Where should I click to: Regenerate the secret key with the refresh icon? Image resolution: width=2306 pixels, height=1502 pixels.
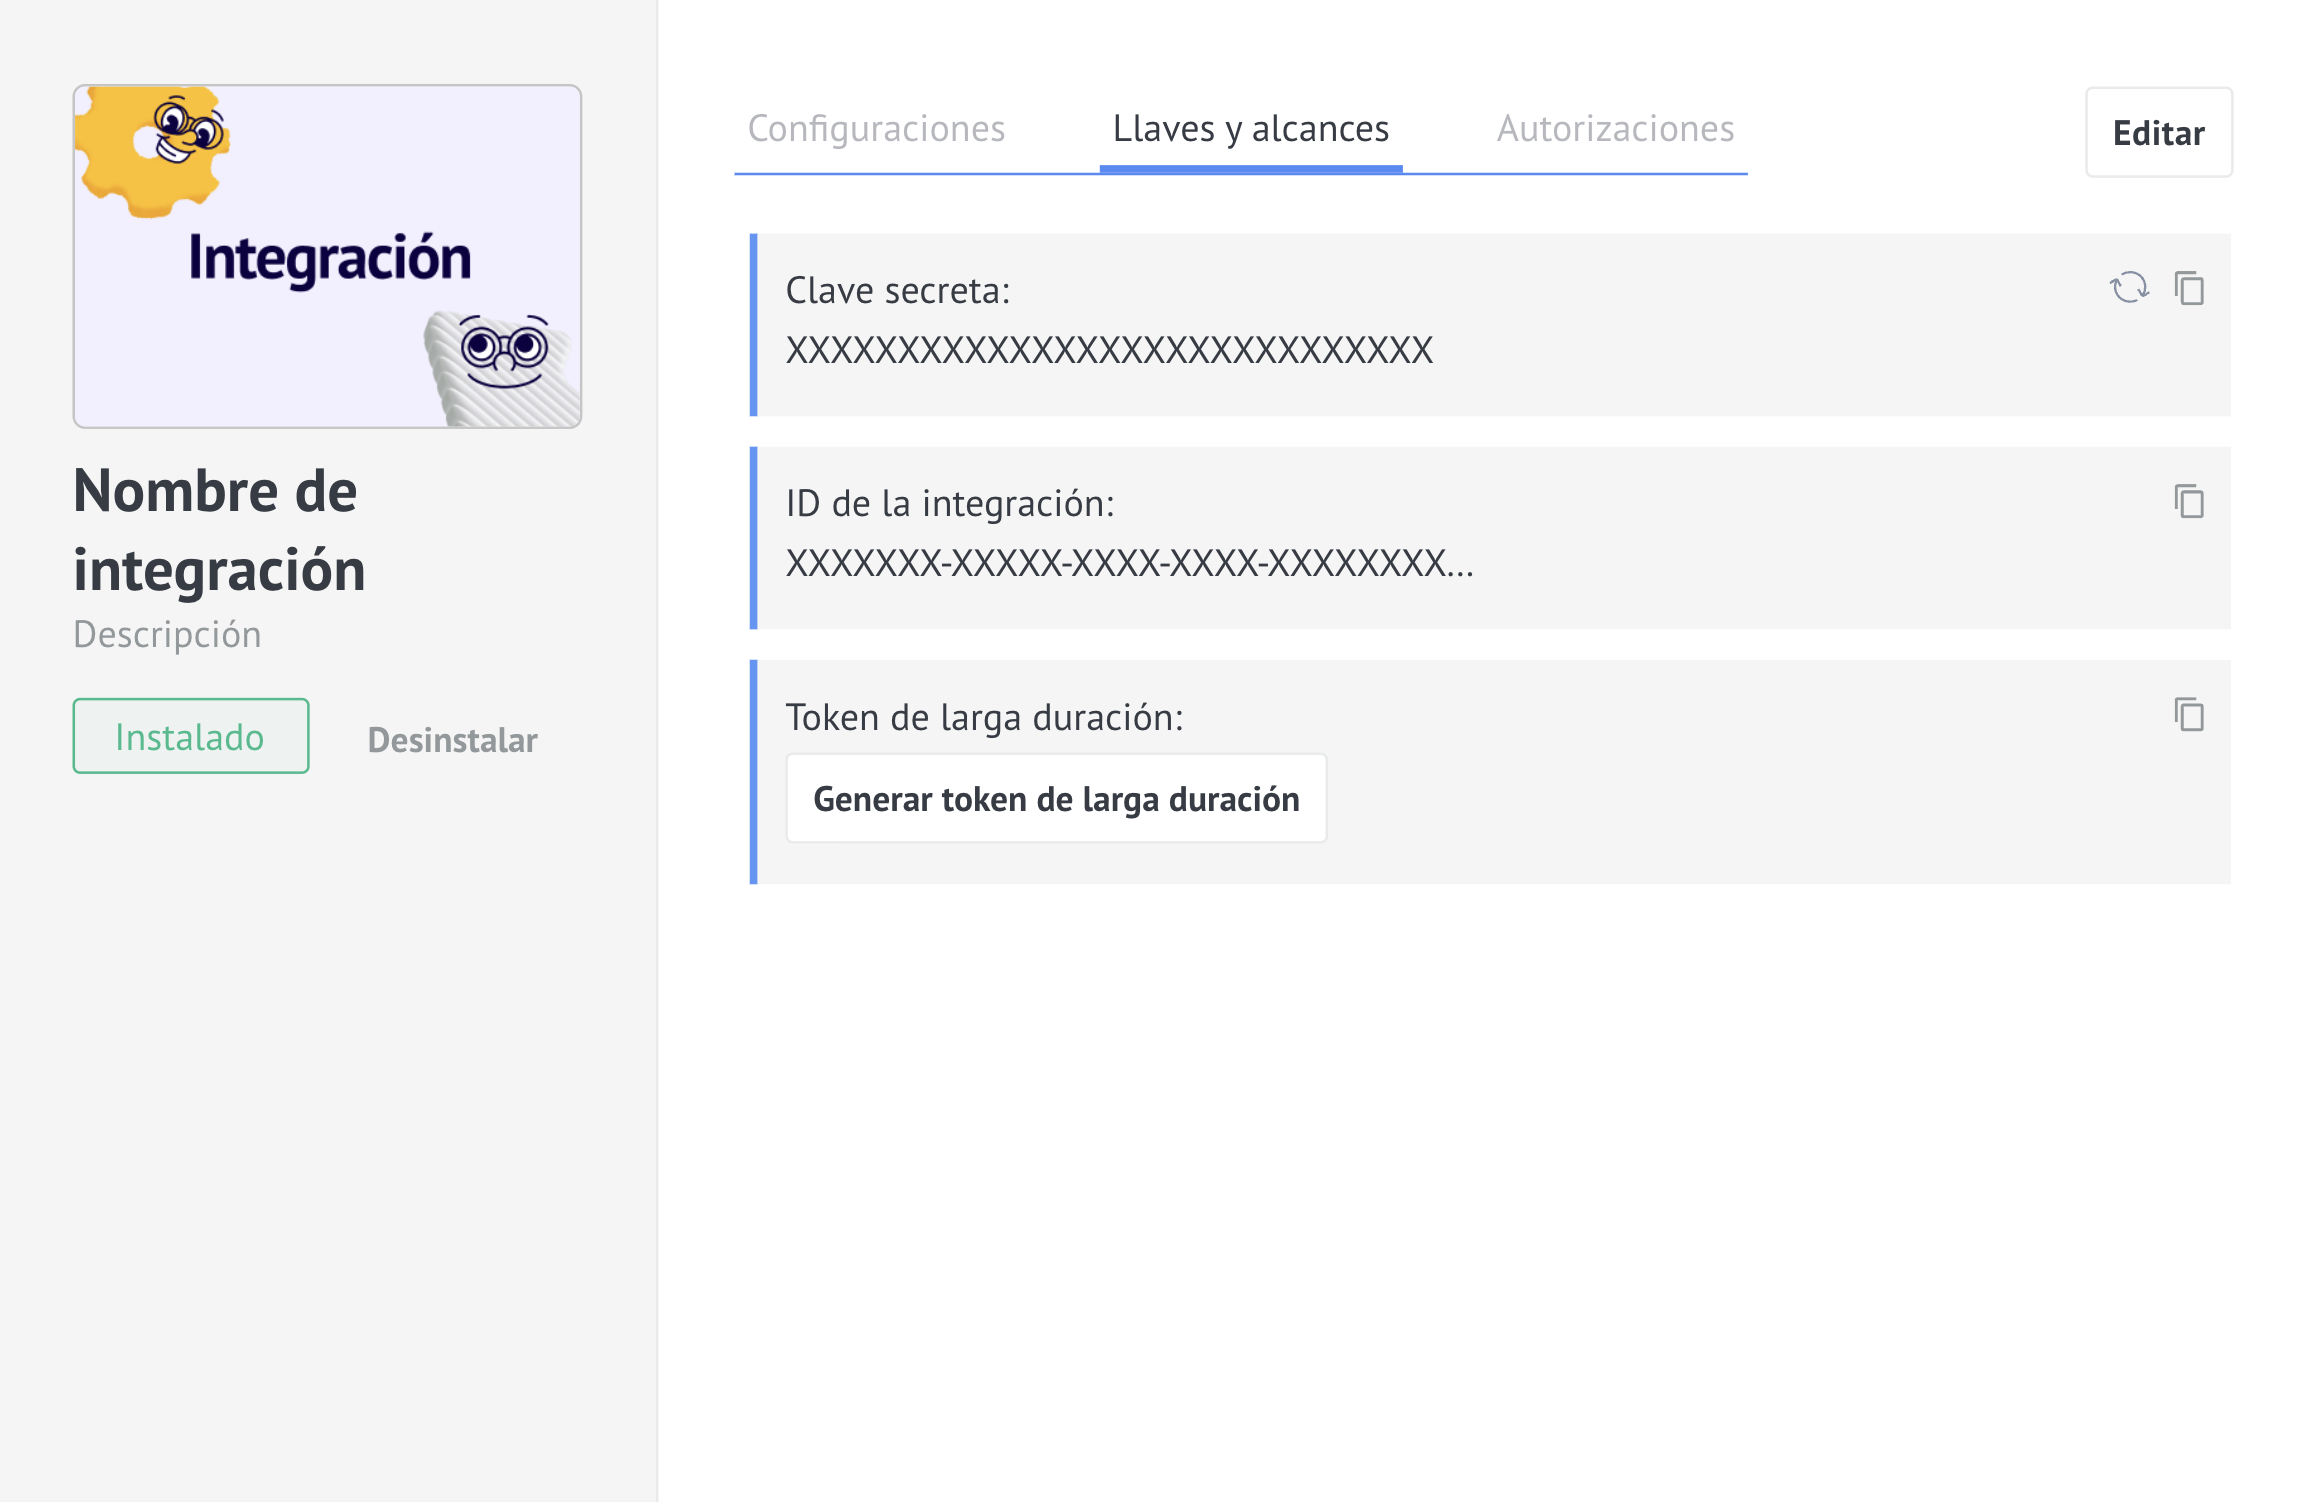pos(2128,288)
